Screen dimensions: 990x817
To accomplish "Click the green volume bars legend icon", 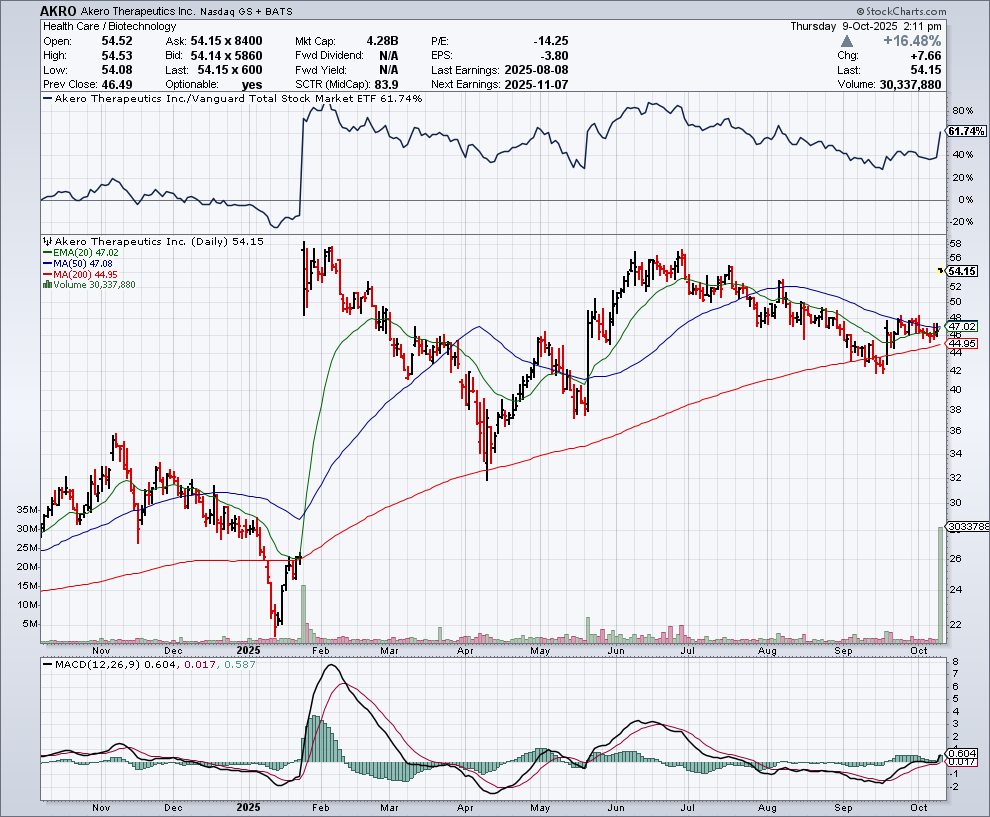I will pos(45,285).
